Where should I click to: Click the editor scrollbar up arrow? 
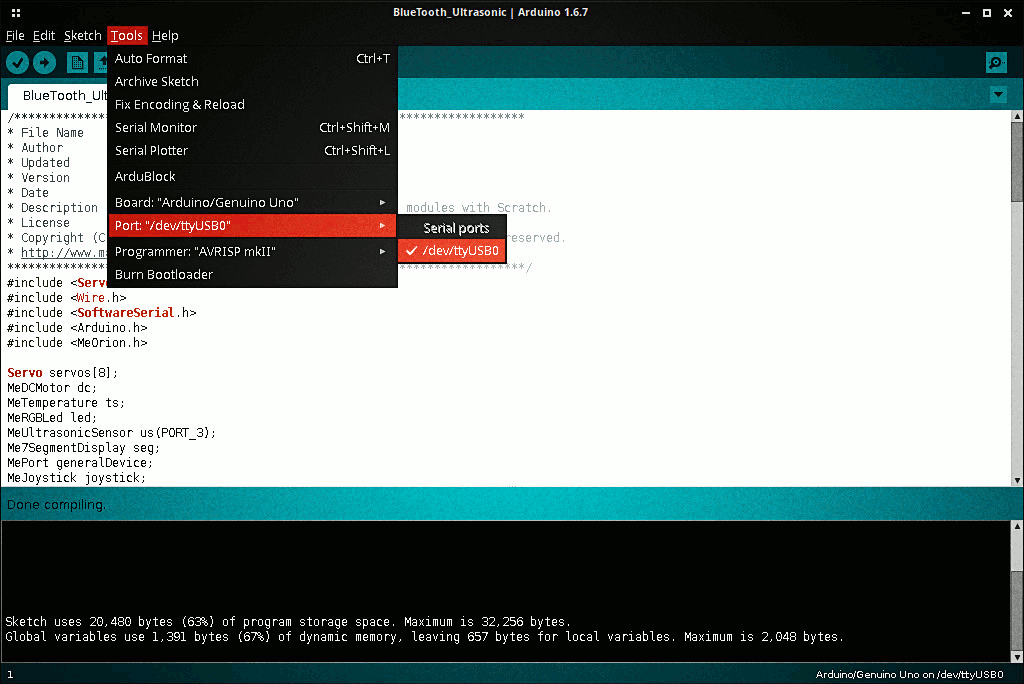[x=1017, y=116]
